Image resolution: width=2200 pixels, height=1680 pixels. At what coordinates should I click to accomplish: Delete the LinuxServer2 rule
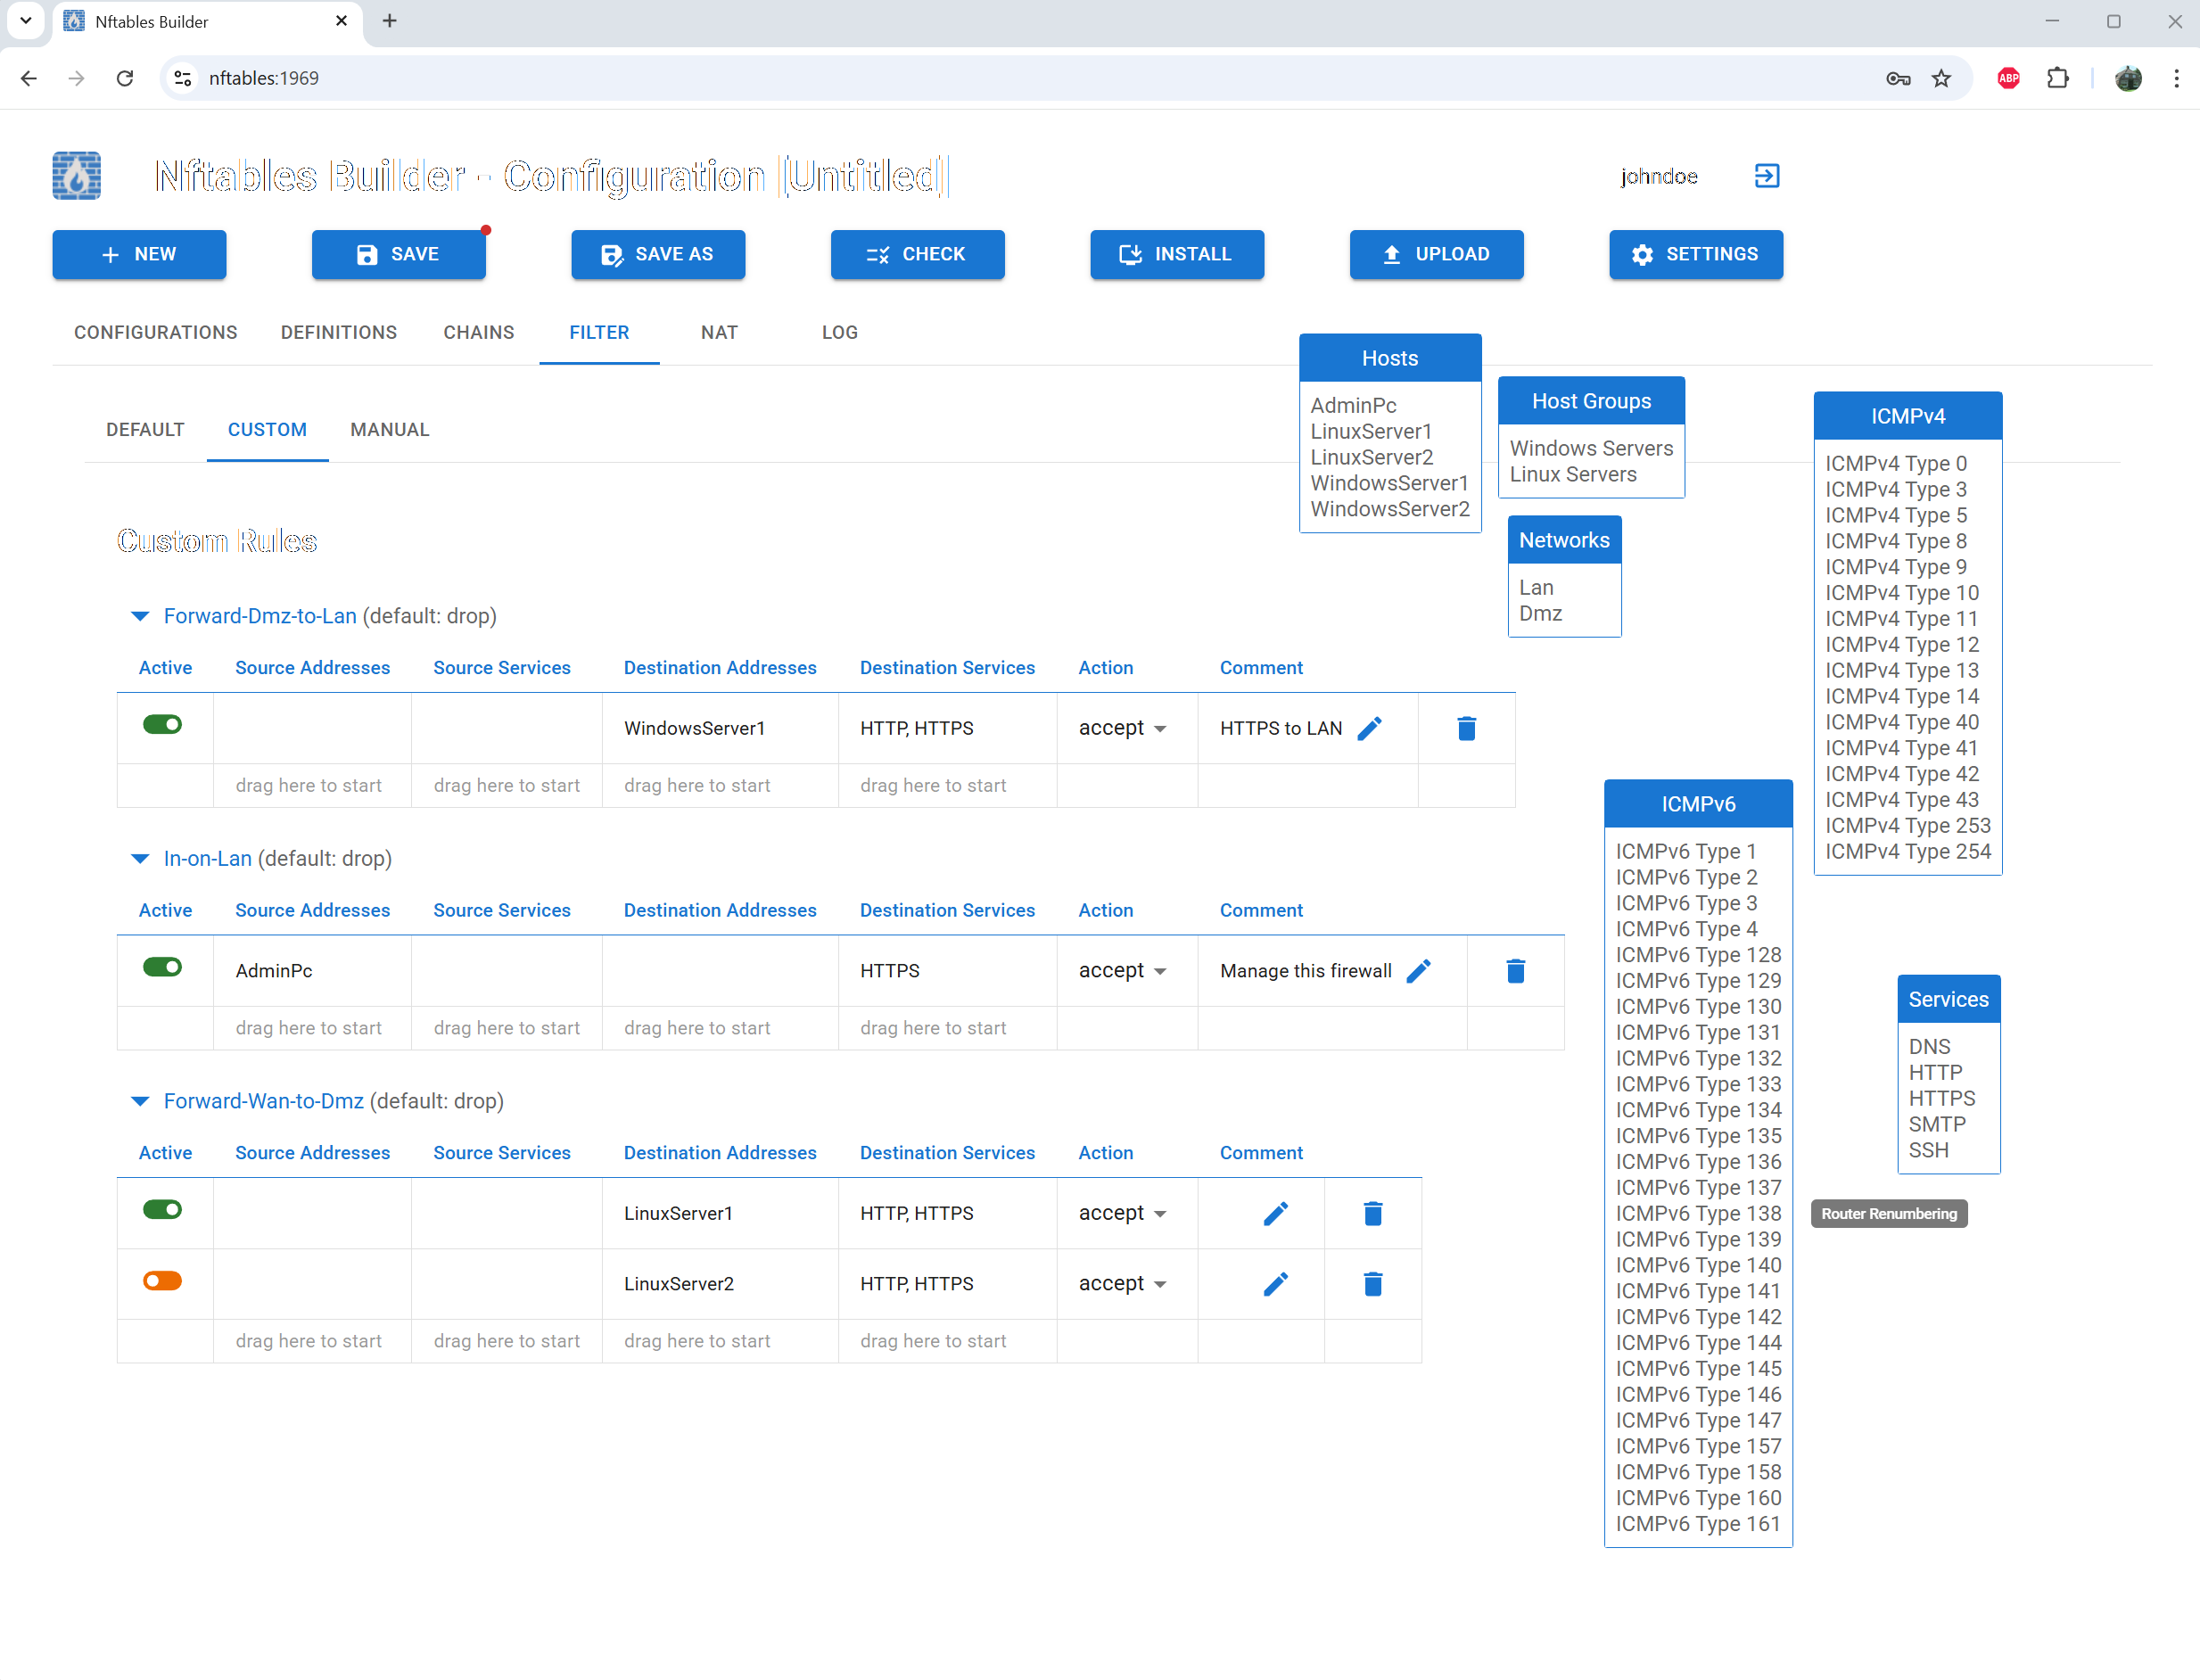1372,1284
